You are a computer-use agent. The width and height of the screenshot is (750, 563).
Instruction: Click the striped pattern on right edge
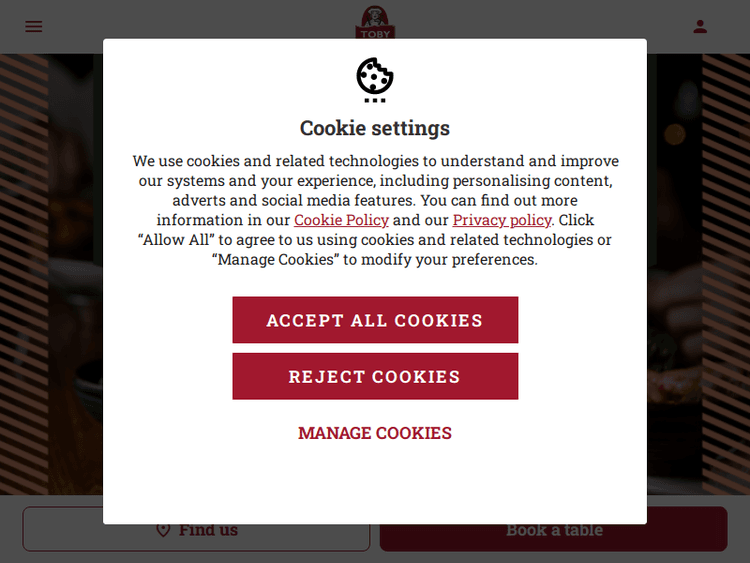coord(726,274)
